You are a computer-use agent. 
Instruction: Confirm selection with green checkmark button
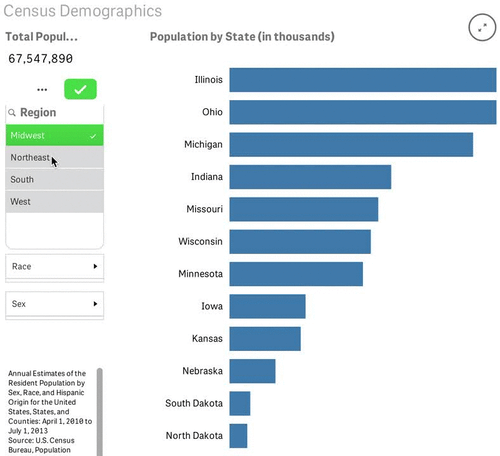pos(80,89)
